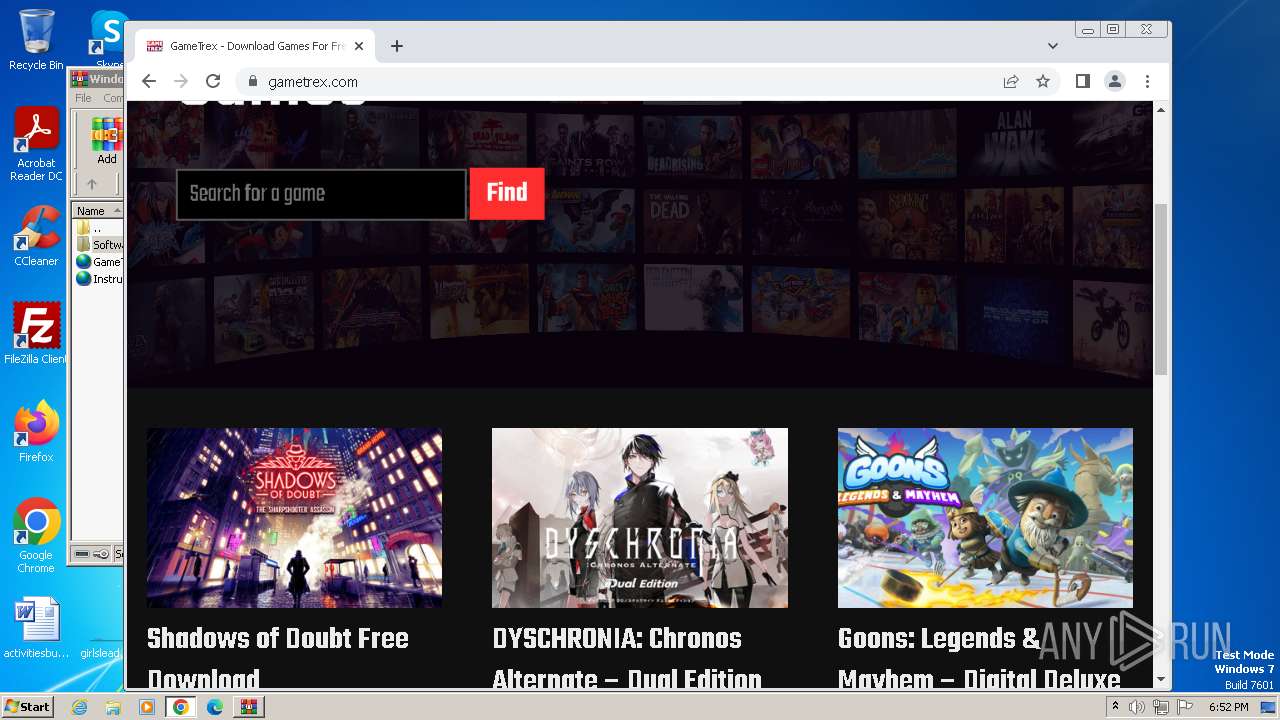The height and width of the screenshot is (720, 1280).
Task: Launch Google Chrome desktop icon
Action: (36, 536)
